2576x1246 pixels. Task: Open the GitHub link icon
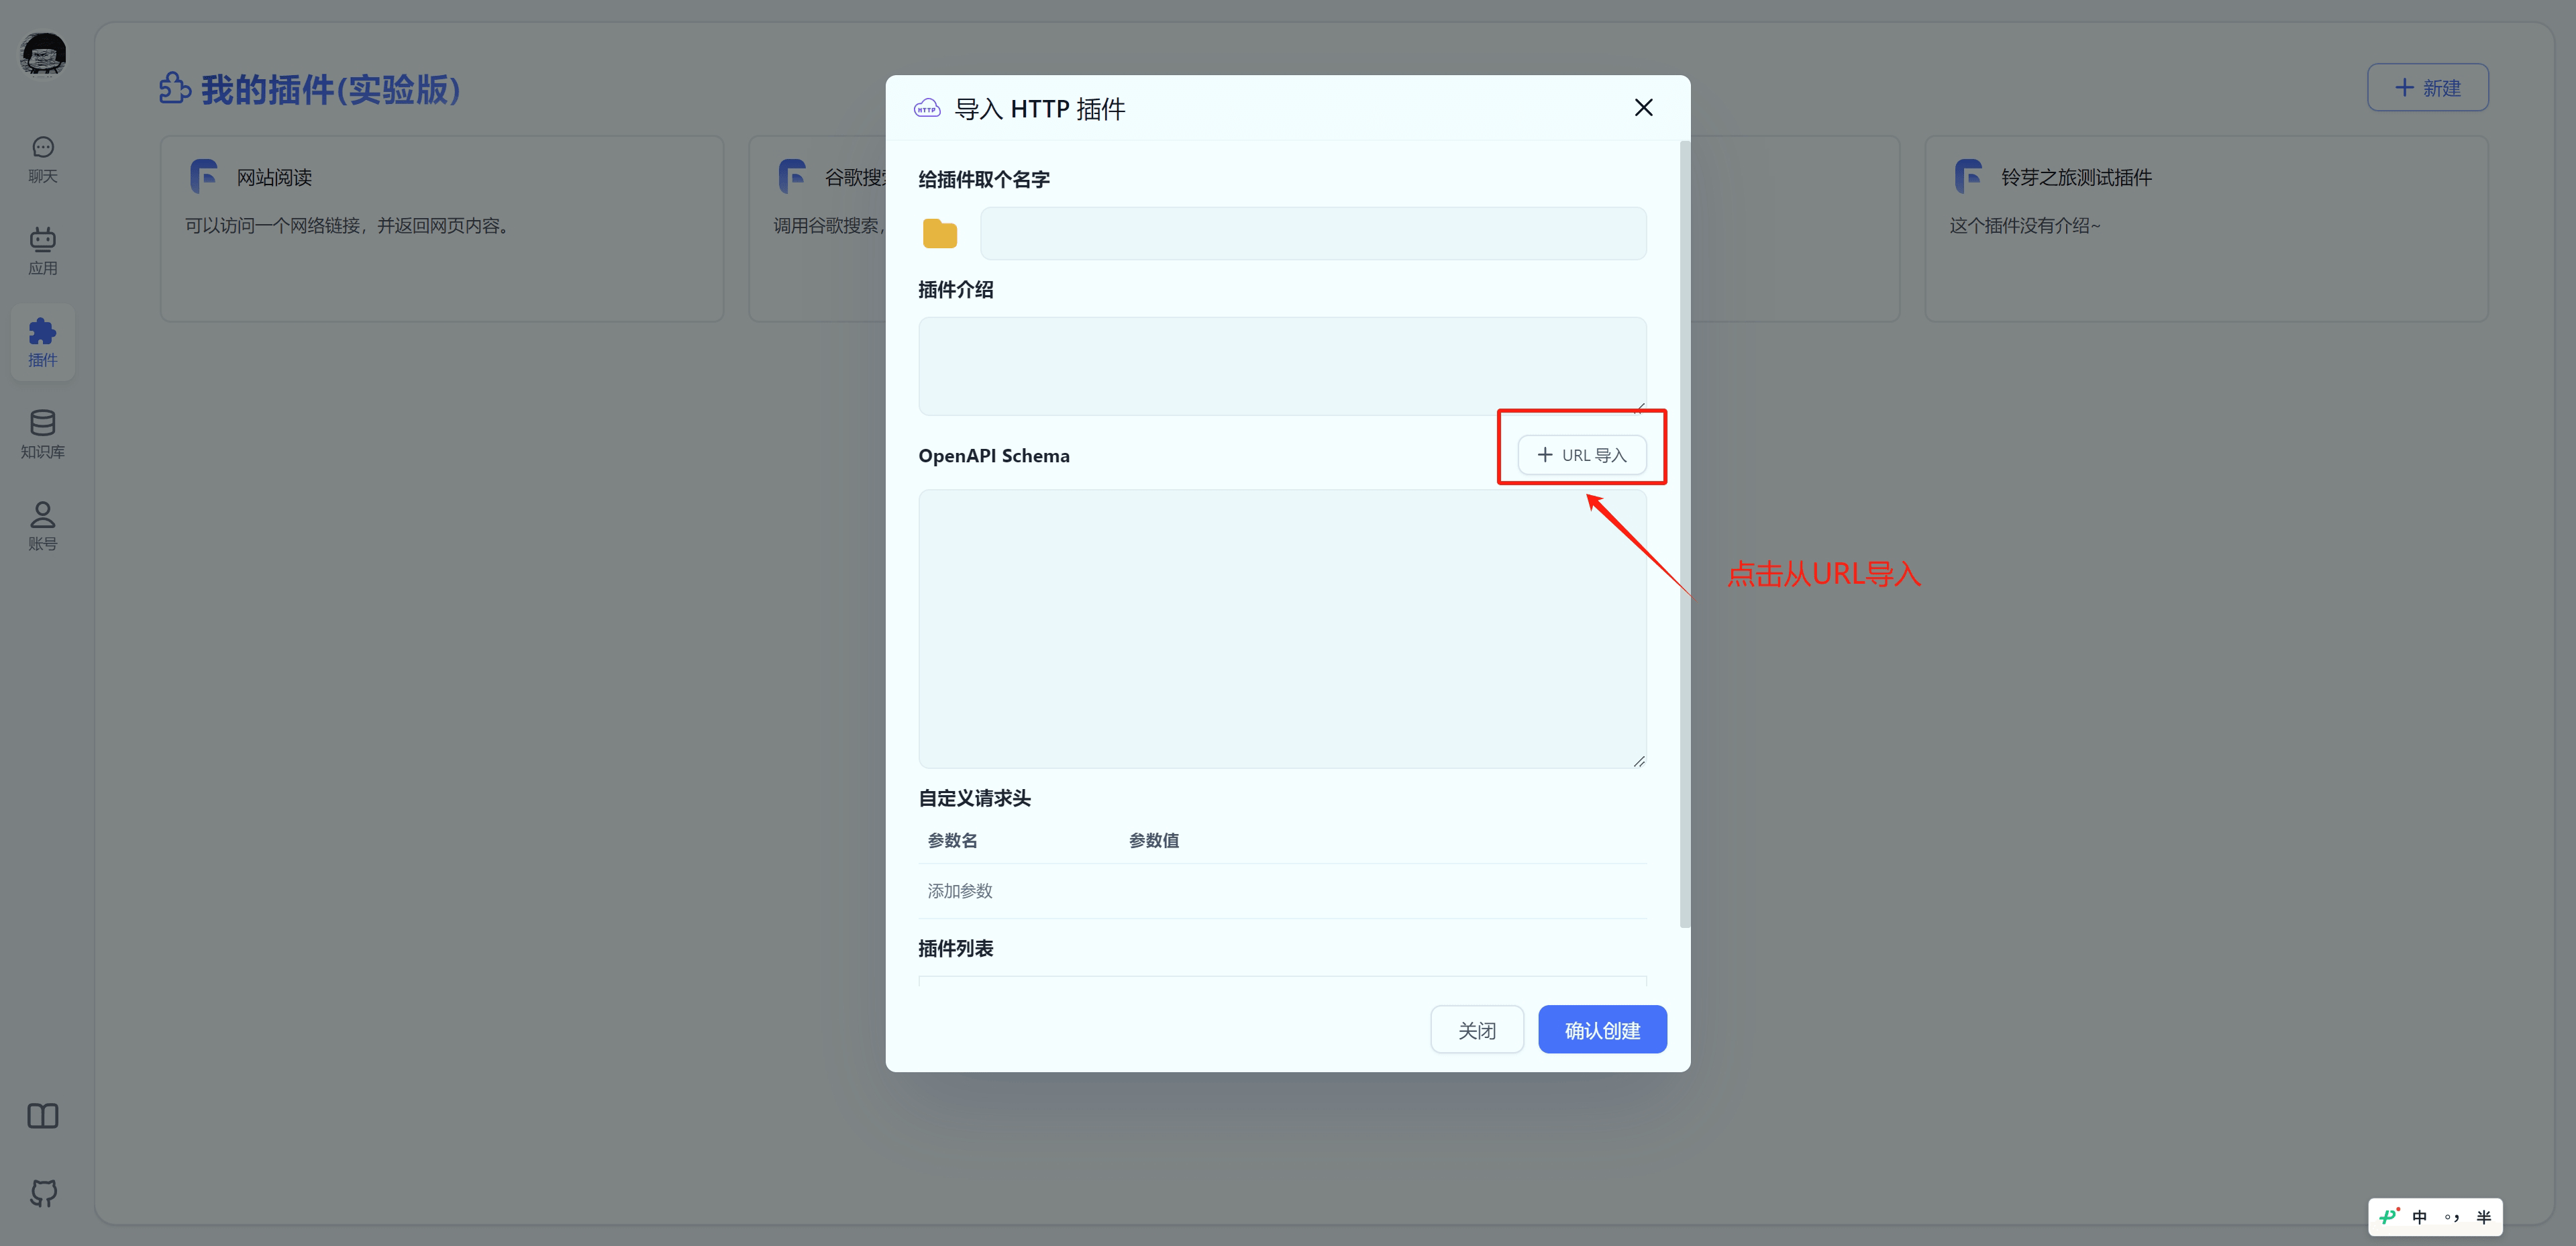point(42,1192)
